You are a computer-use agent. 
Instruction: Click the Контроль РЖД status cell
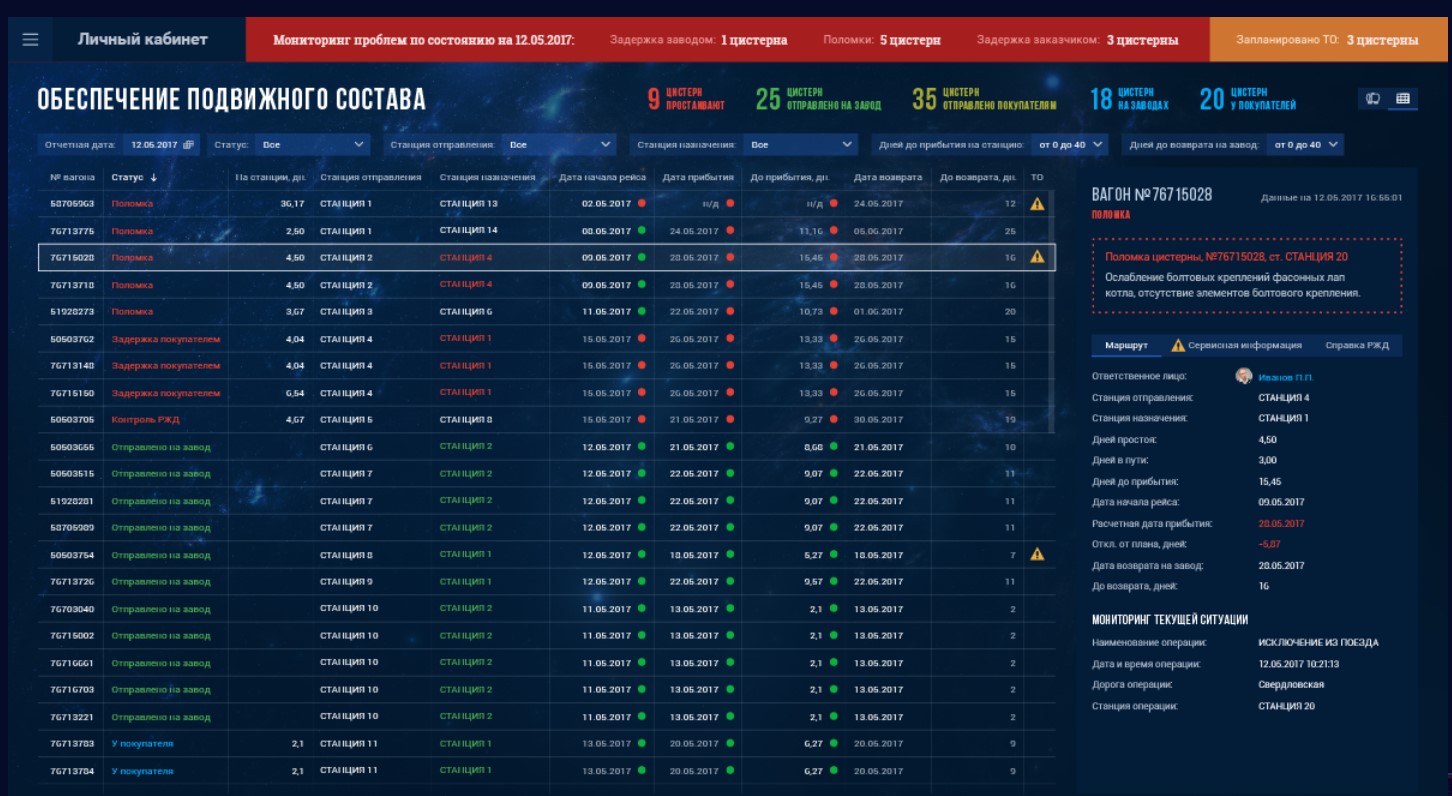pyautogui.click(x=146, y=420)
